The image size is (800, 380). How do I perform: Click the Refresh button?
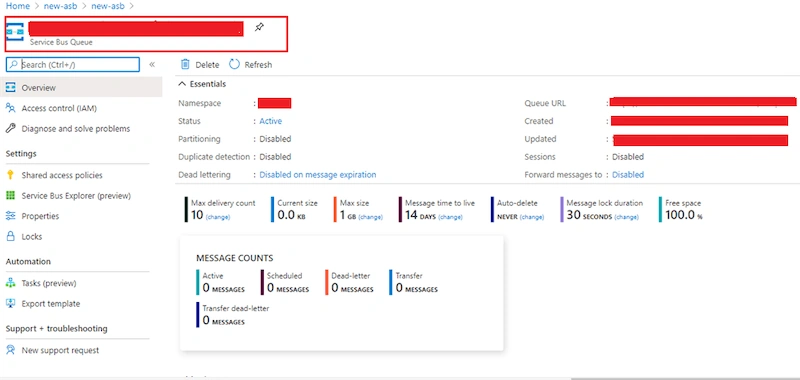251,64
